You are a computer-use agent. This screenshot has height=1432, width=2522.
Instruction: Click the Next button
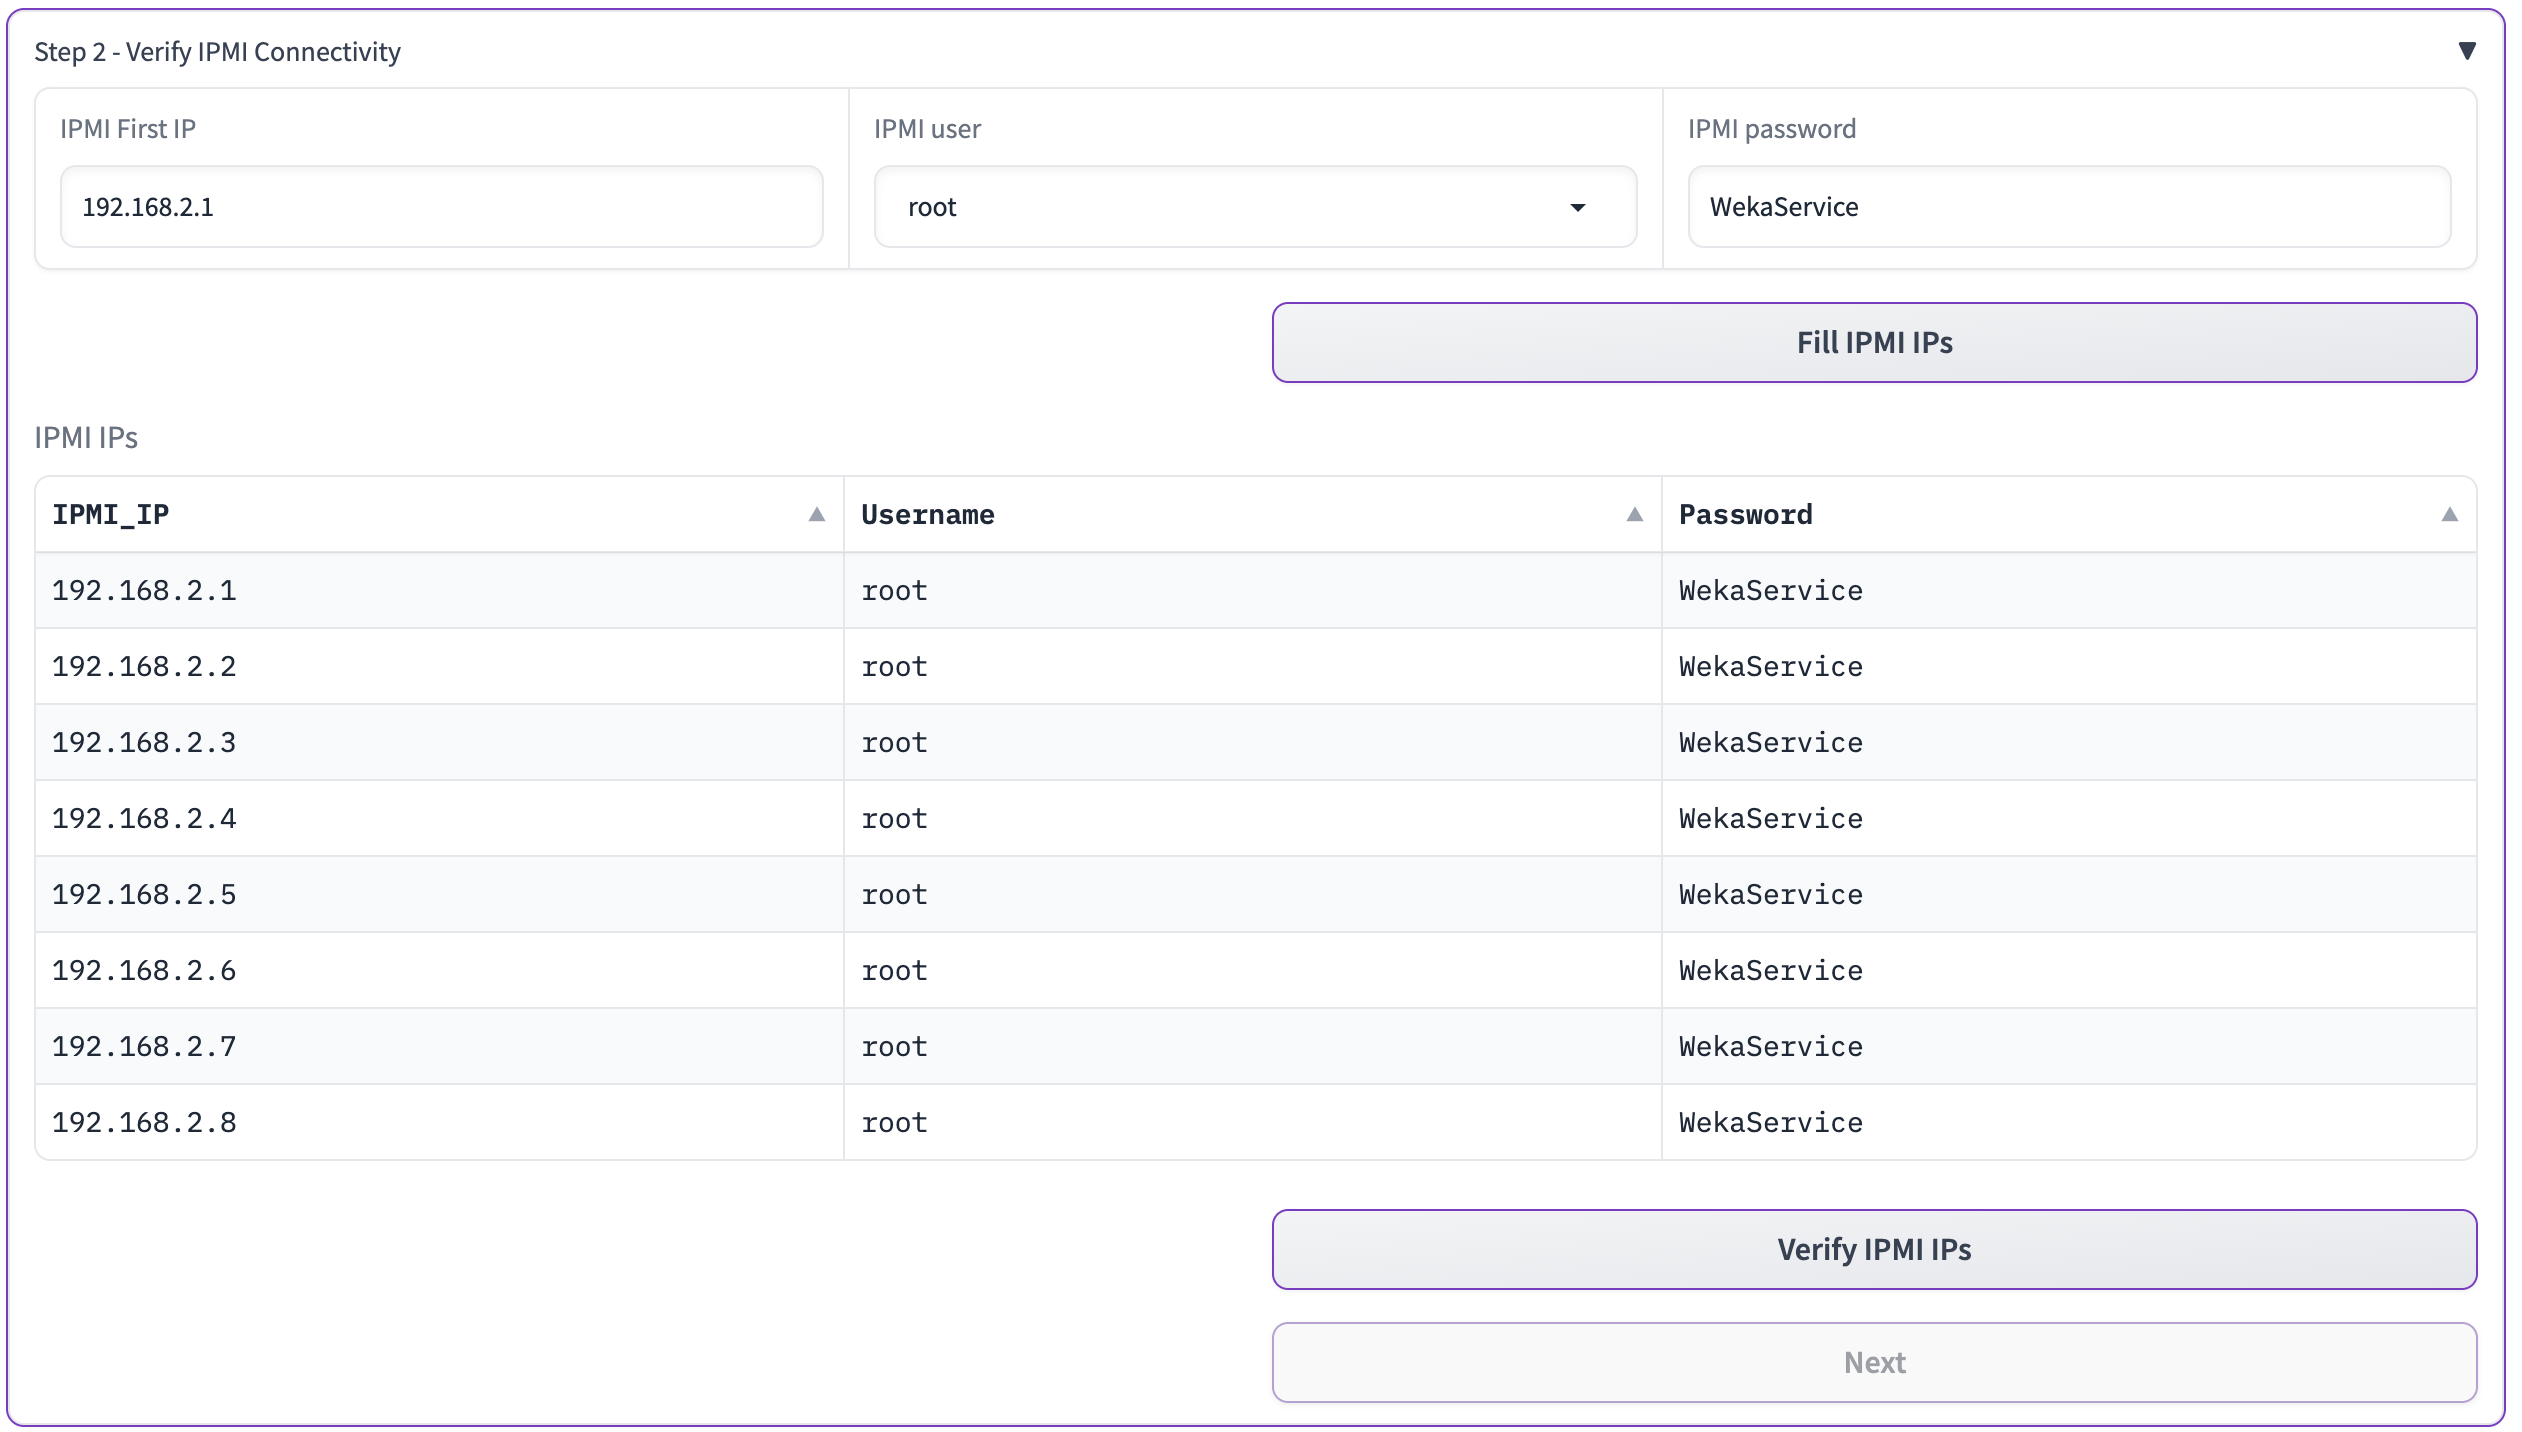coord(1873,1362)
